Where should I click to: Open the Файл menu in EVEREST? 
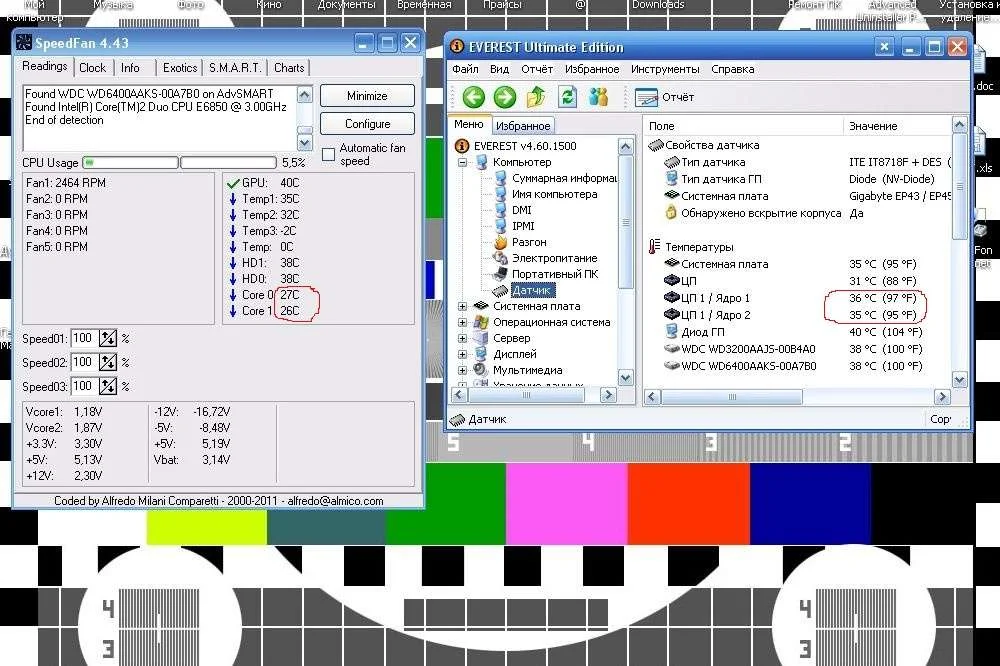pos(465,69)
